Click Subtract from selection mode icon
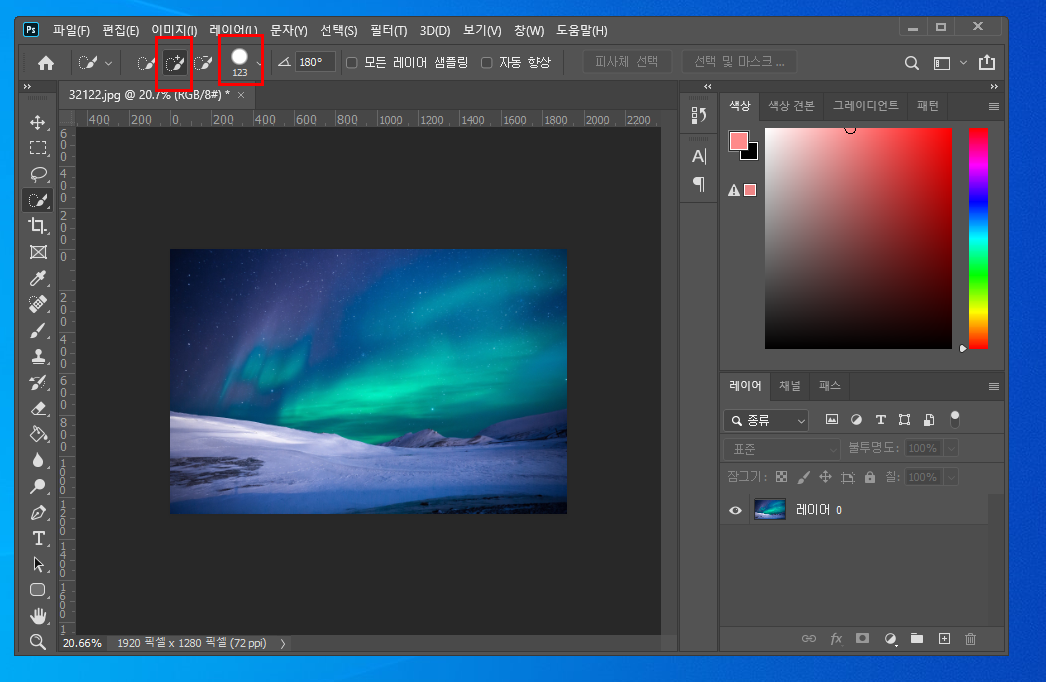 tap(203, 63)
